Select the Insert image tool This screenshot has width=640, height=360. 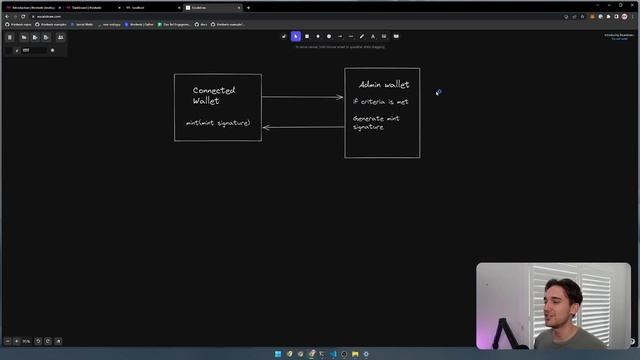pyautogui.click(x=384, y=36)
